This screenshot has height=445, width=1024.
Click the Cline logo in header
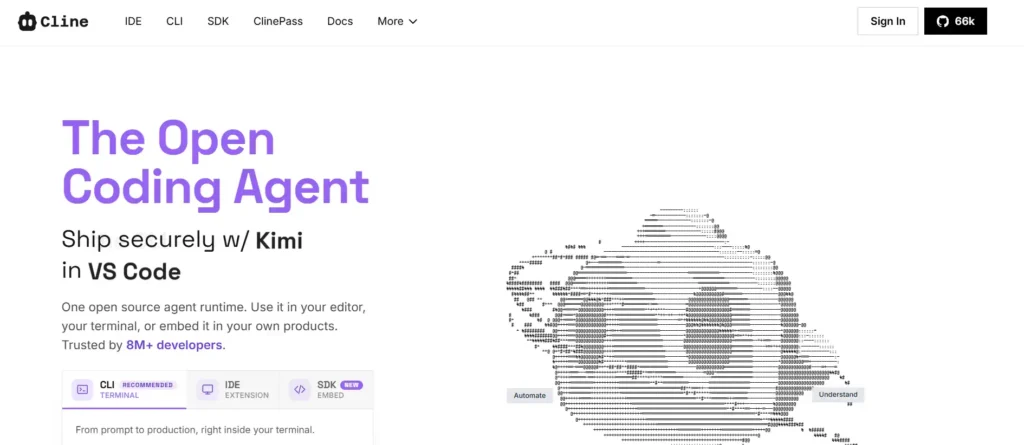click(x=53, y=21)
